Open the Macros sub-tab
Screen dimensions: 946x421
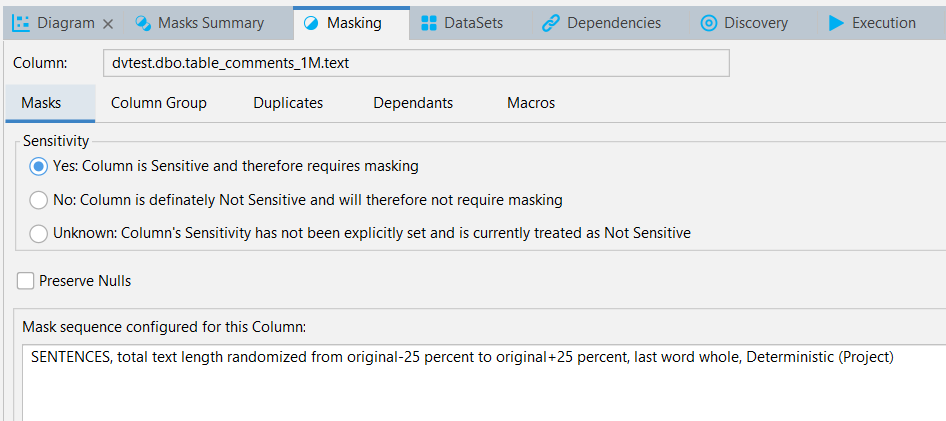(x=531, y=103)
